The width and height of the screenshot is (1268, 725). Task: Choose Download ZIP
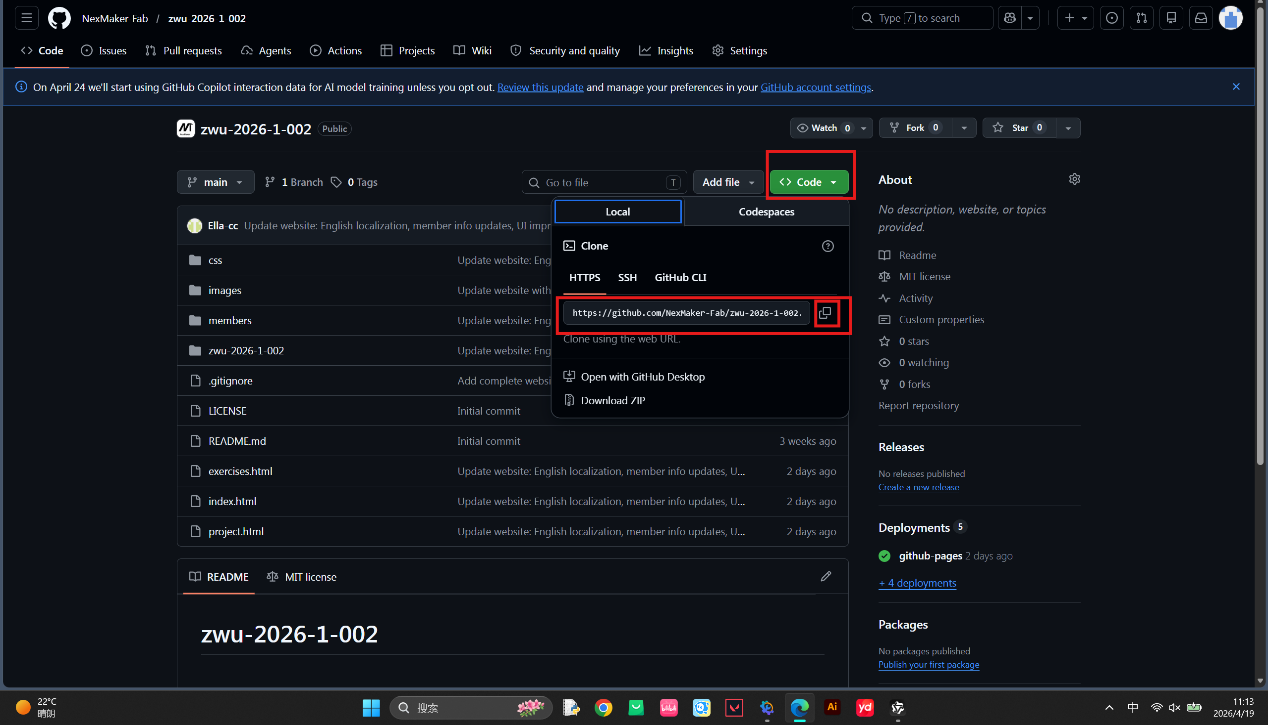click(604, 400)
